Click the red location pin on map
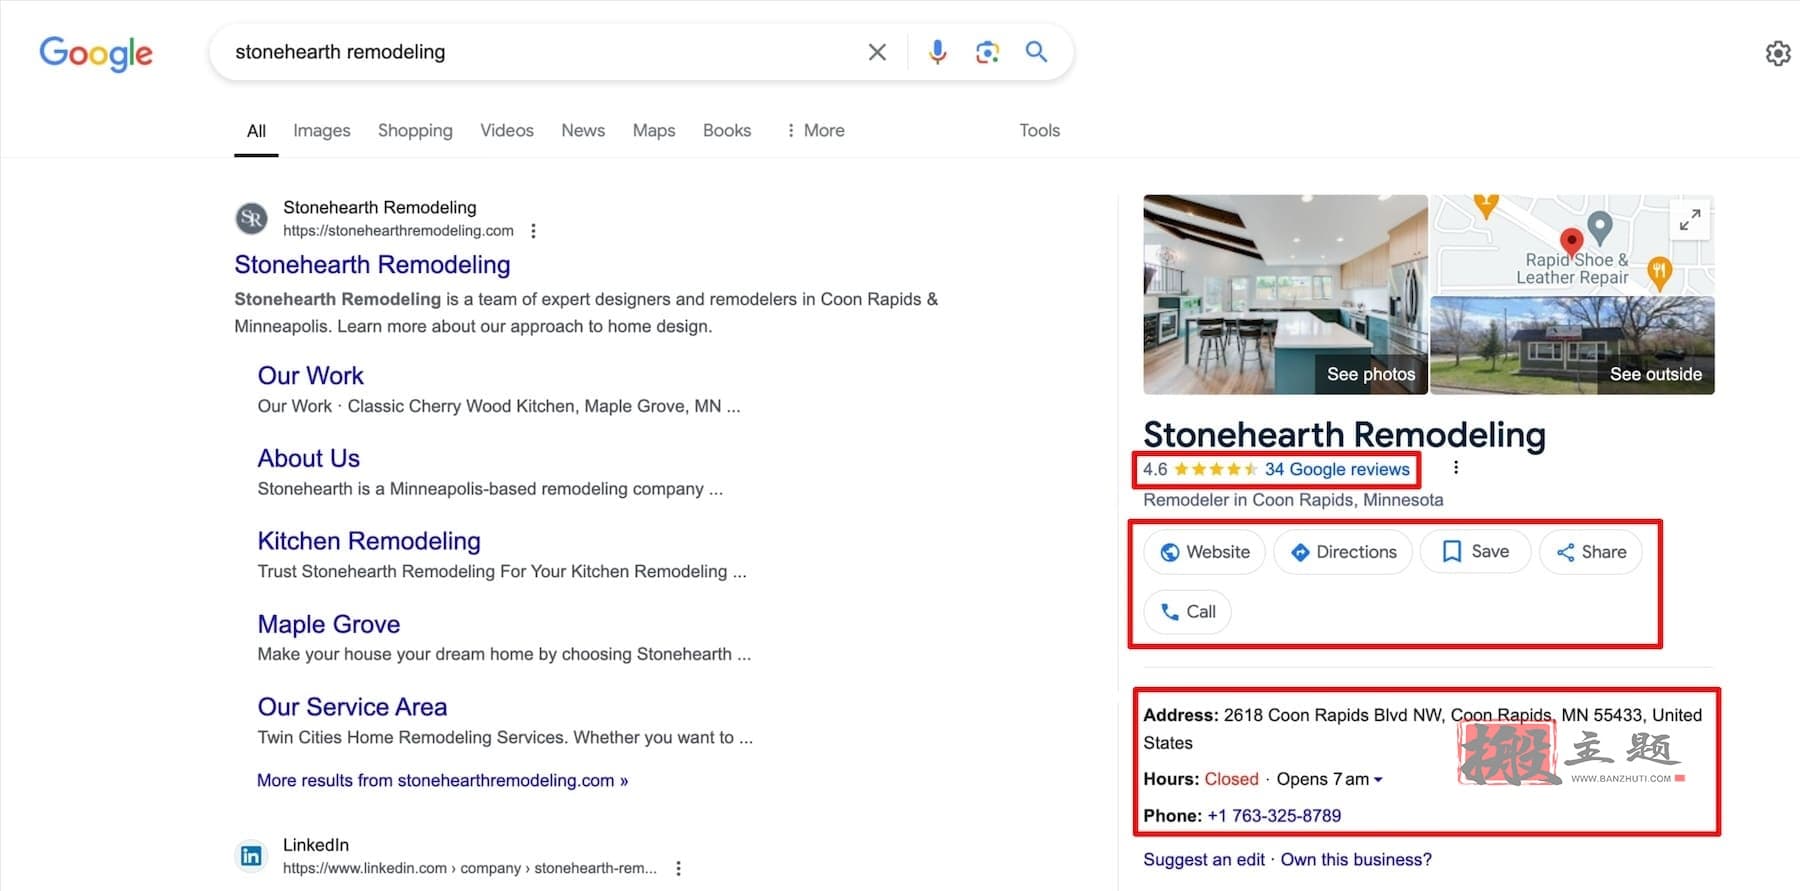Viewport: 1800px width, 891px height. [x=1571, y=241]
